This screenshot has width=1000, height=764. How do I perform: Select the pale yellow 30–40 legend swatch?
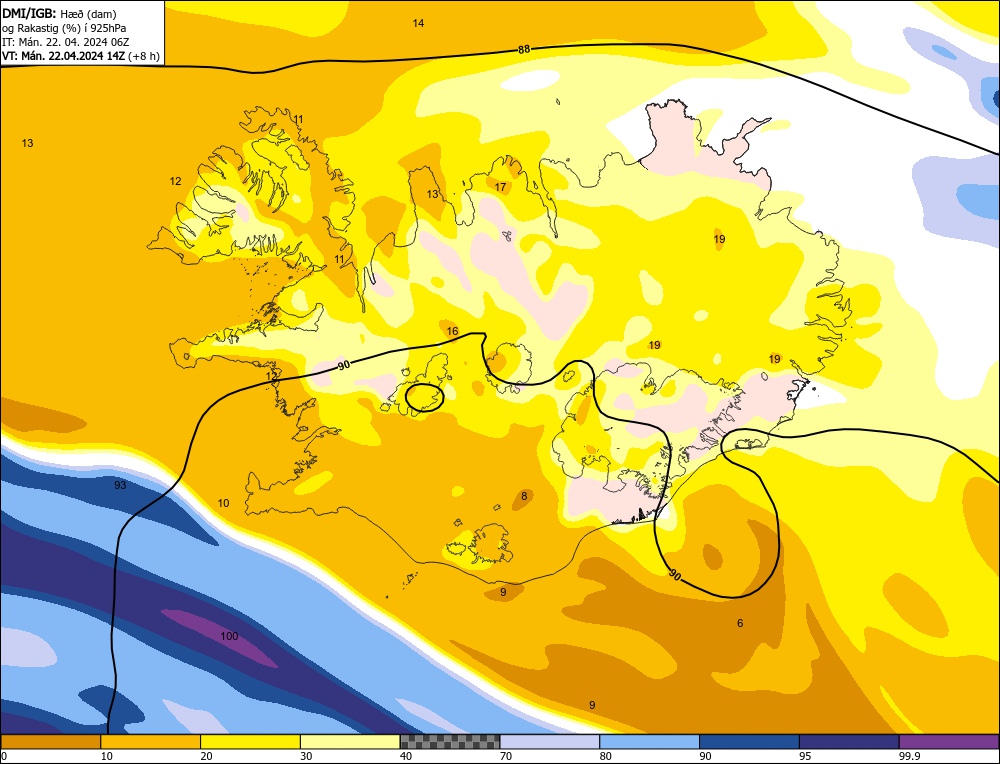(350, 742)
